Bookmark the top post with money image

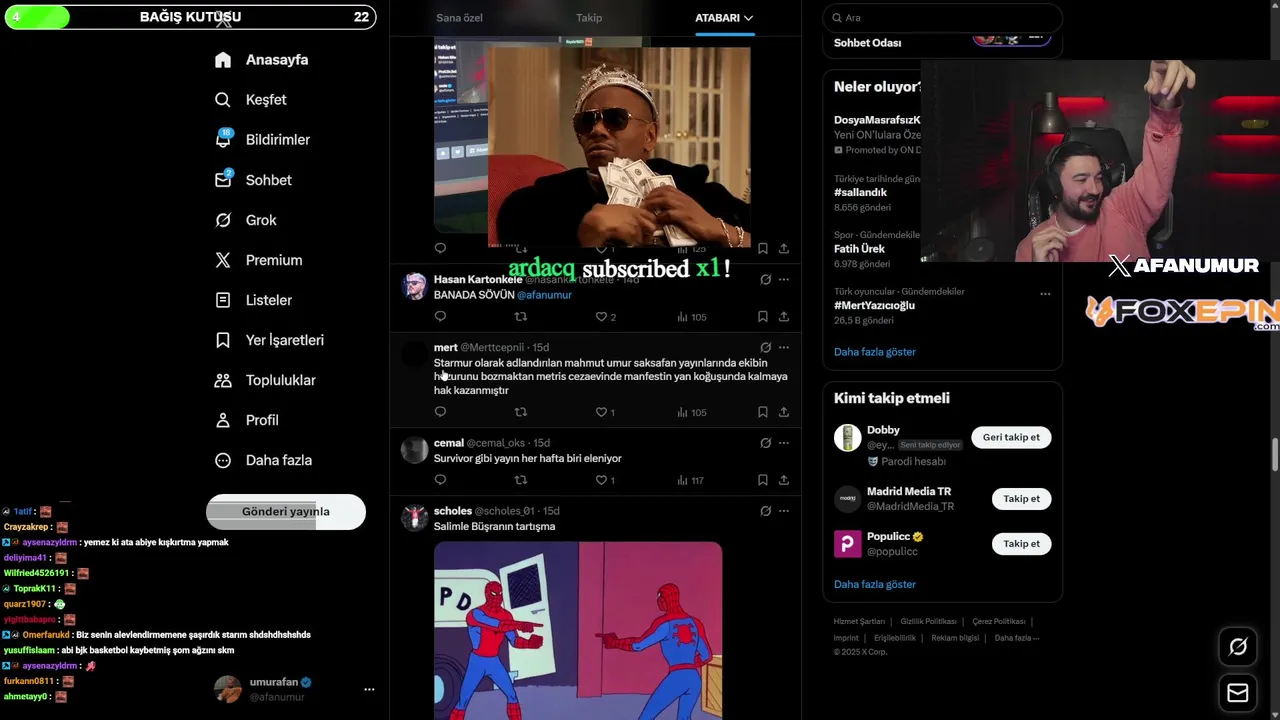[x=762, y=248]
